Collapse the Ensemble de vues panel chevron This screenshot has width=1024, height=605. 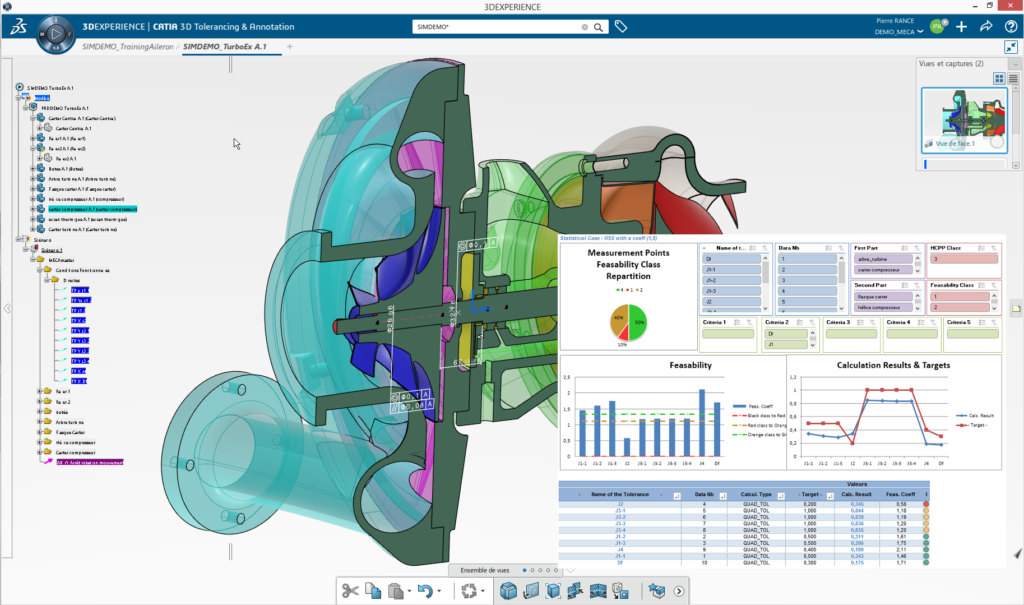click(570, 570)
